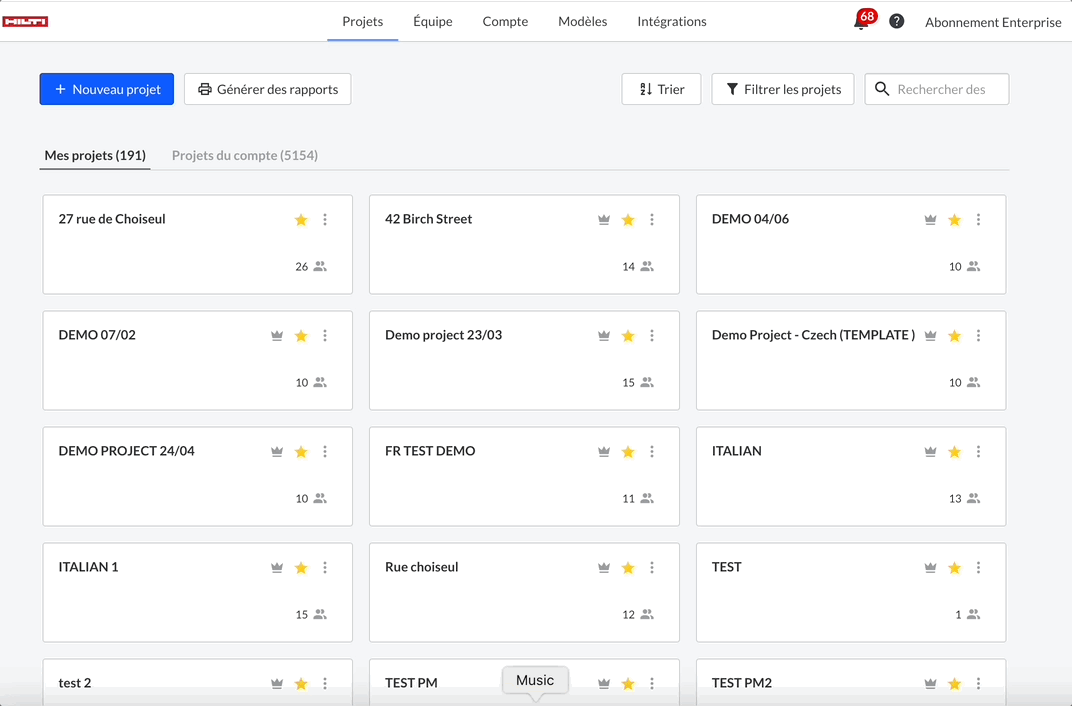The image size is (1072, 706).
Task: Click members icon on DEMO 07/02
Action: 320,383
